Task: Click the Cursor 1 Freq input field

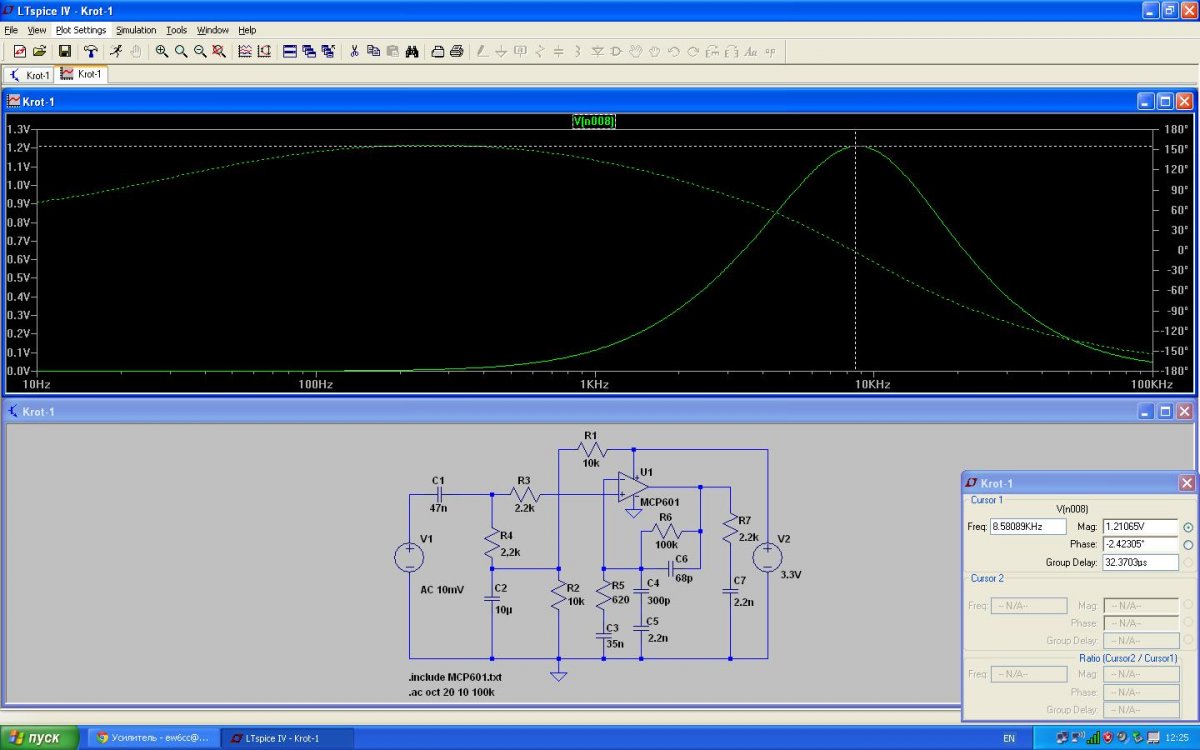Action: click(x=1029, y=527)
